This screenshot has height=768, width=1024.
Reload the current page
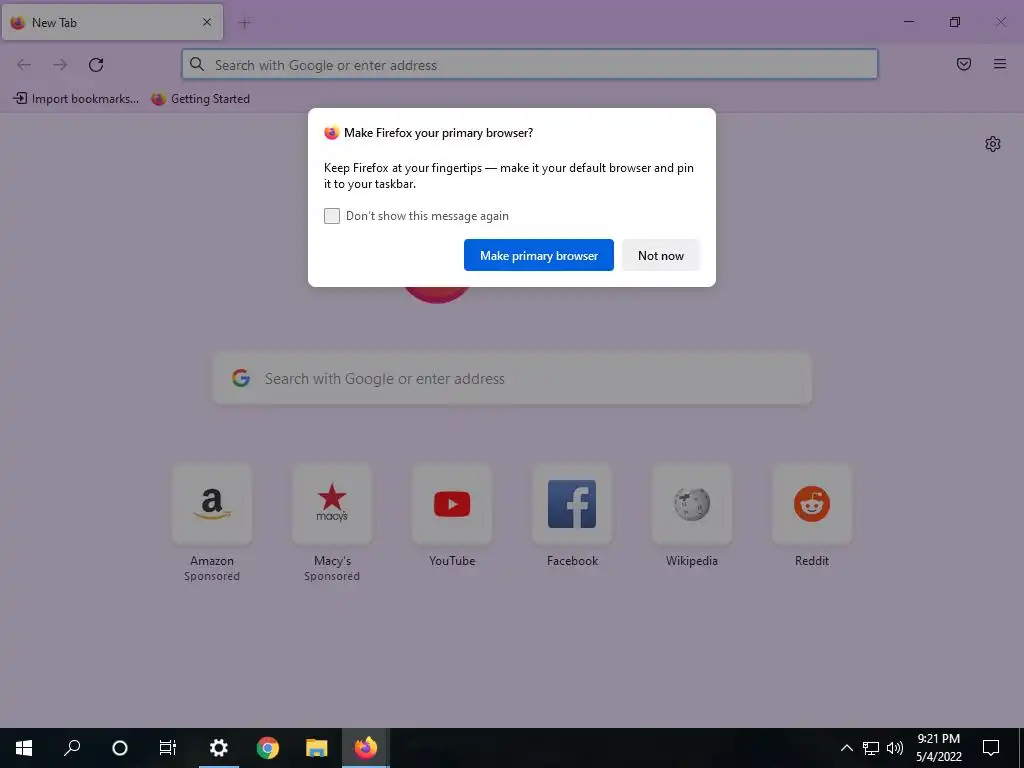pyautogui.click(x=96, y=65)
